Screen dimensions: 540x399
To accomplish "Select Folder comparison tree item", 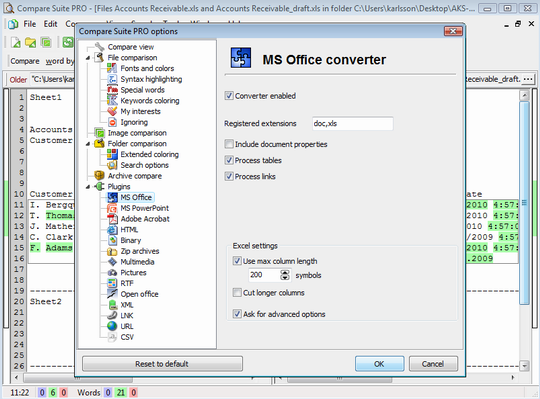I will [137, 144].
